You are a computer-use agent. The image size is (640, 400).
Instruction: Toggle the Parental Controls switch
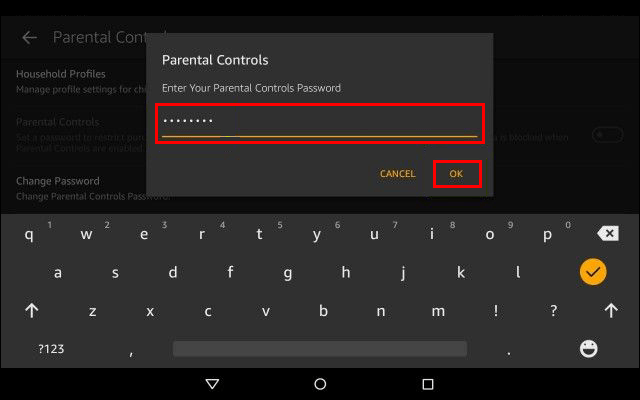pyautogui.click(x=608, y=135)
